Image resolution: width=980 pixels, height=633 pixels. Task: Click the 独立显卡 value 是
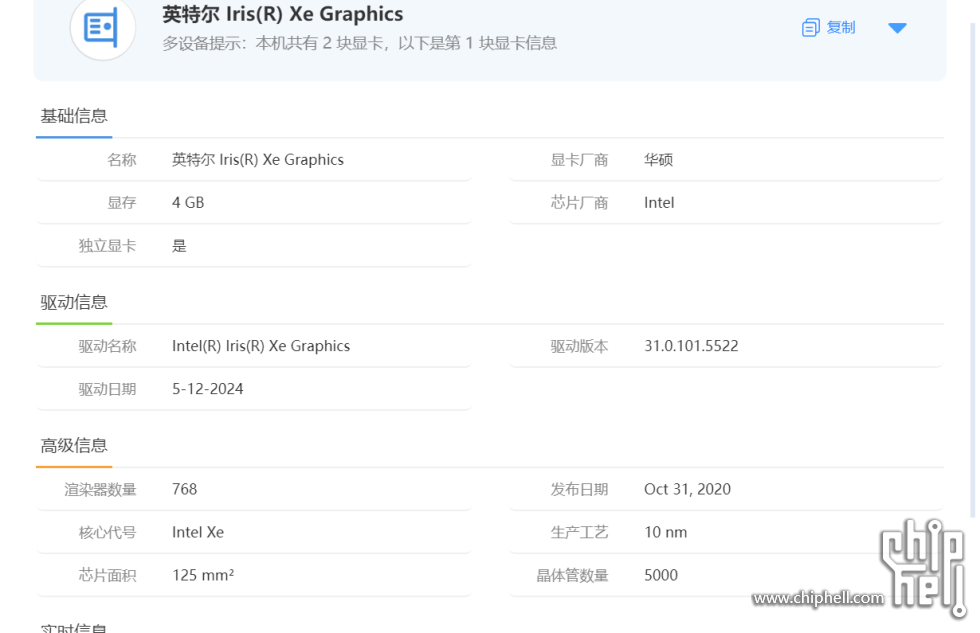point(179,246)
